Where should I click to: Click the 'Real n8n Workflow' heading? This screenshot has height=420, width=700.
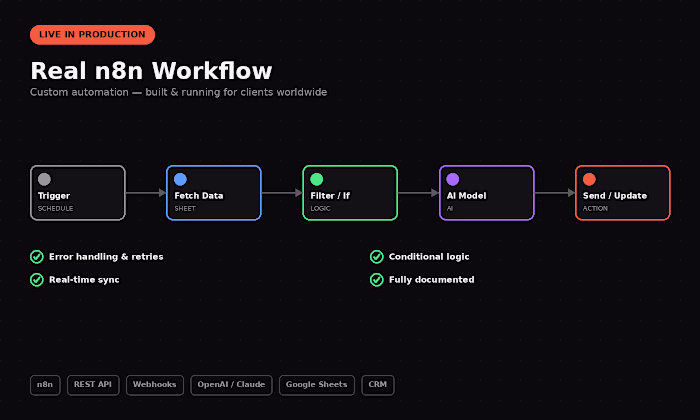(x=151, y=71)
